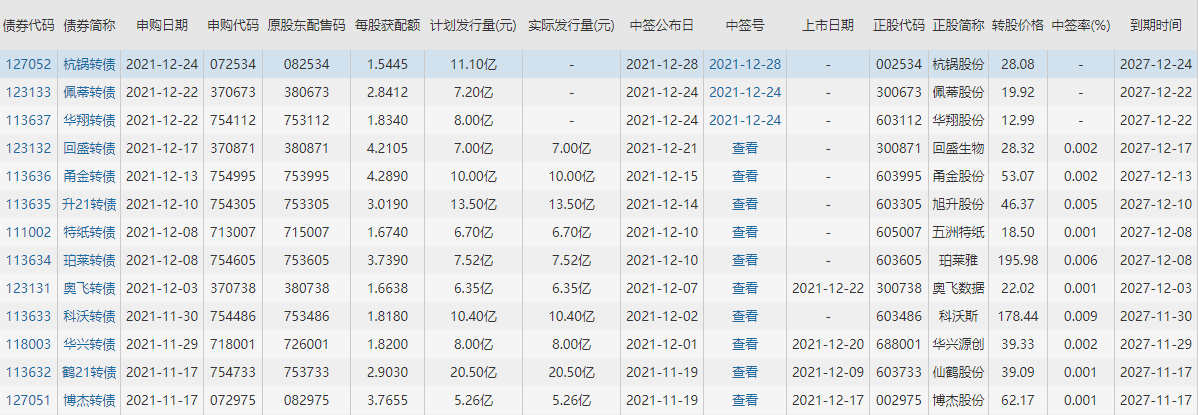Click the 到期时间 column header

[x=1155, y=25]
